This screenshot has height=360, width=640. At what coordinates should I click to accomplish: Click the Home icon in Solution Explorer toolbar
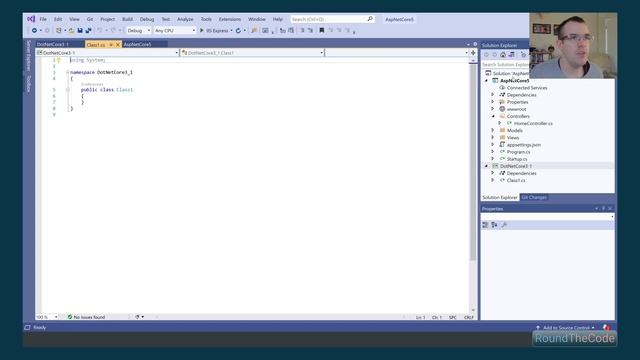tap(503, 55)
